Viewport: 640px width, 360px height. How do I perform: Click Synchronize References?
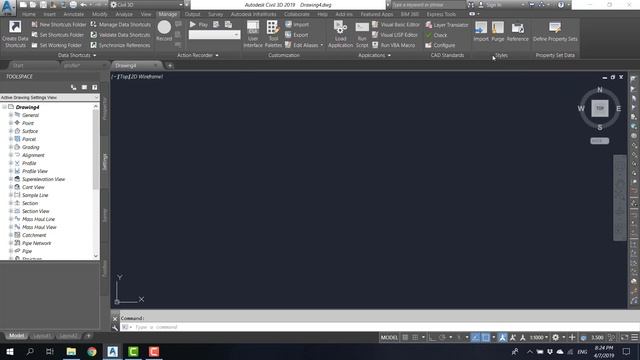tap(120, 45)
